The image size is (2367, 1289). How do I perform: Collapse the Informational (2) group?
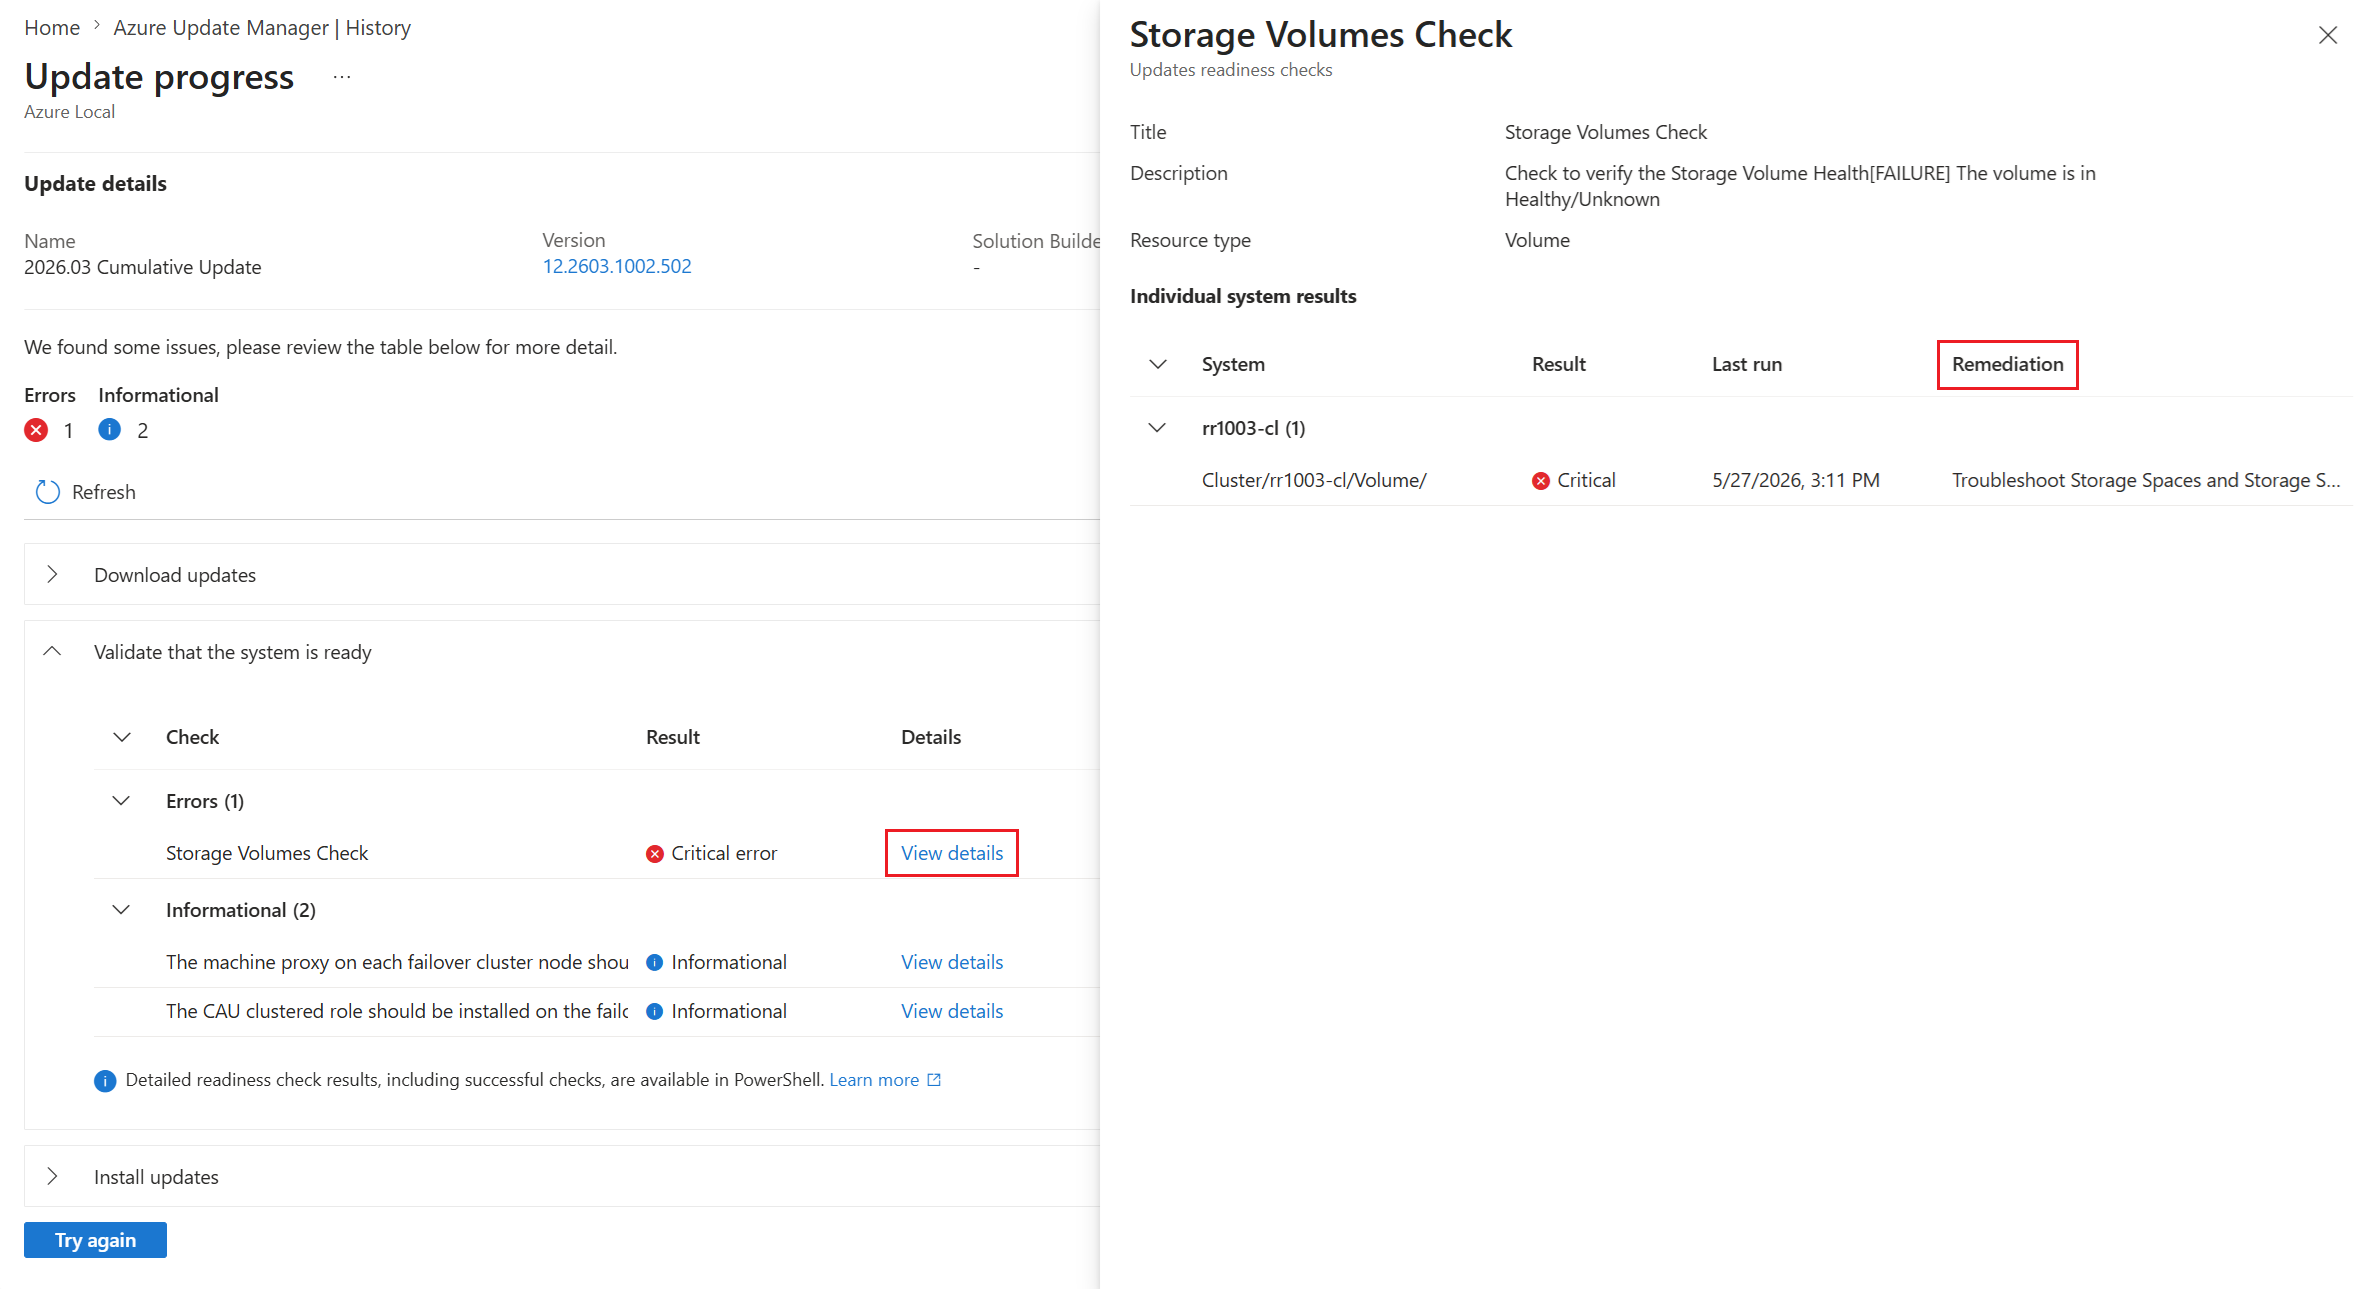click(121, 909)
